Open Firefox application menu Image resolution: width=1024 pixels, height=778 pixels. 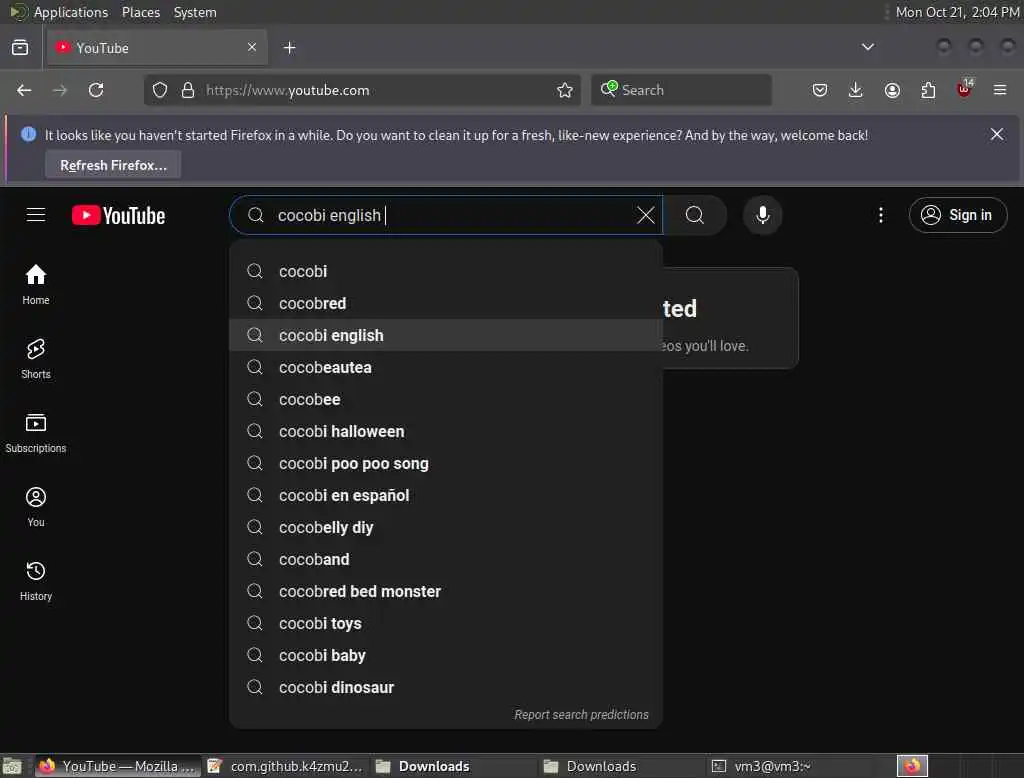(1000, 90)
